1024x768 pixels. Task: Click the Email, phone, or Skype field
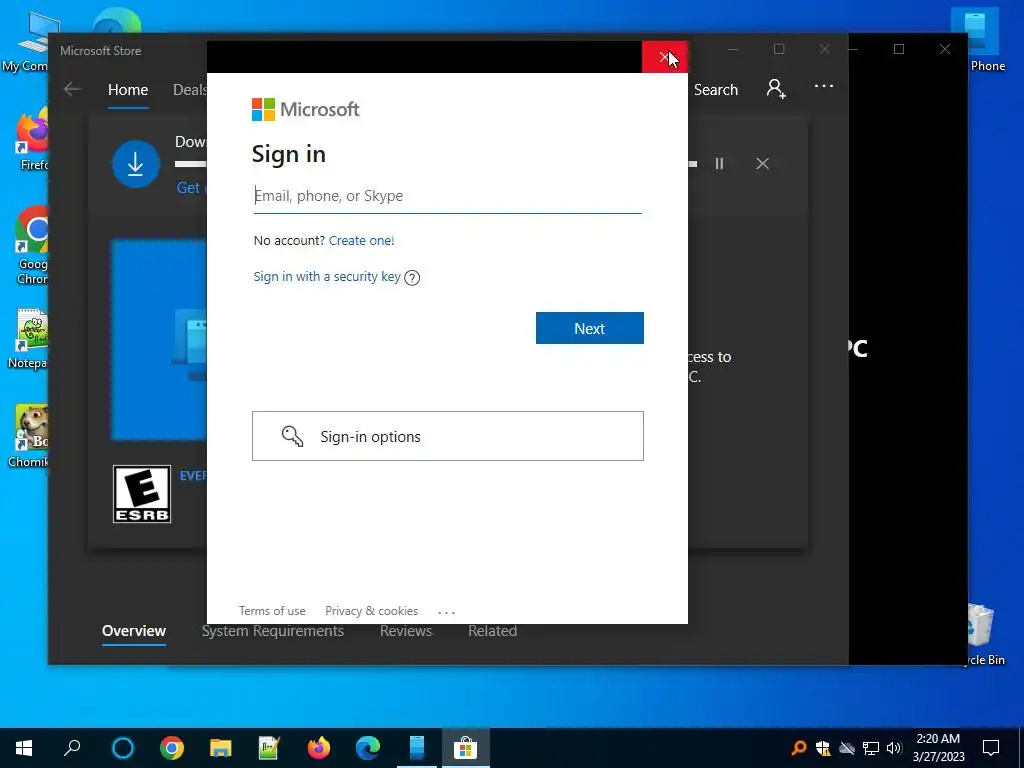(447, 196)
